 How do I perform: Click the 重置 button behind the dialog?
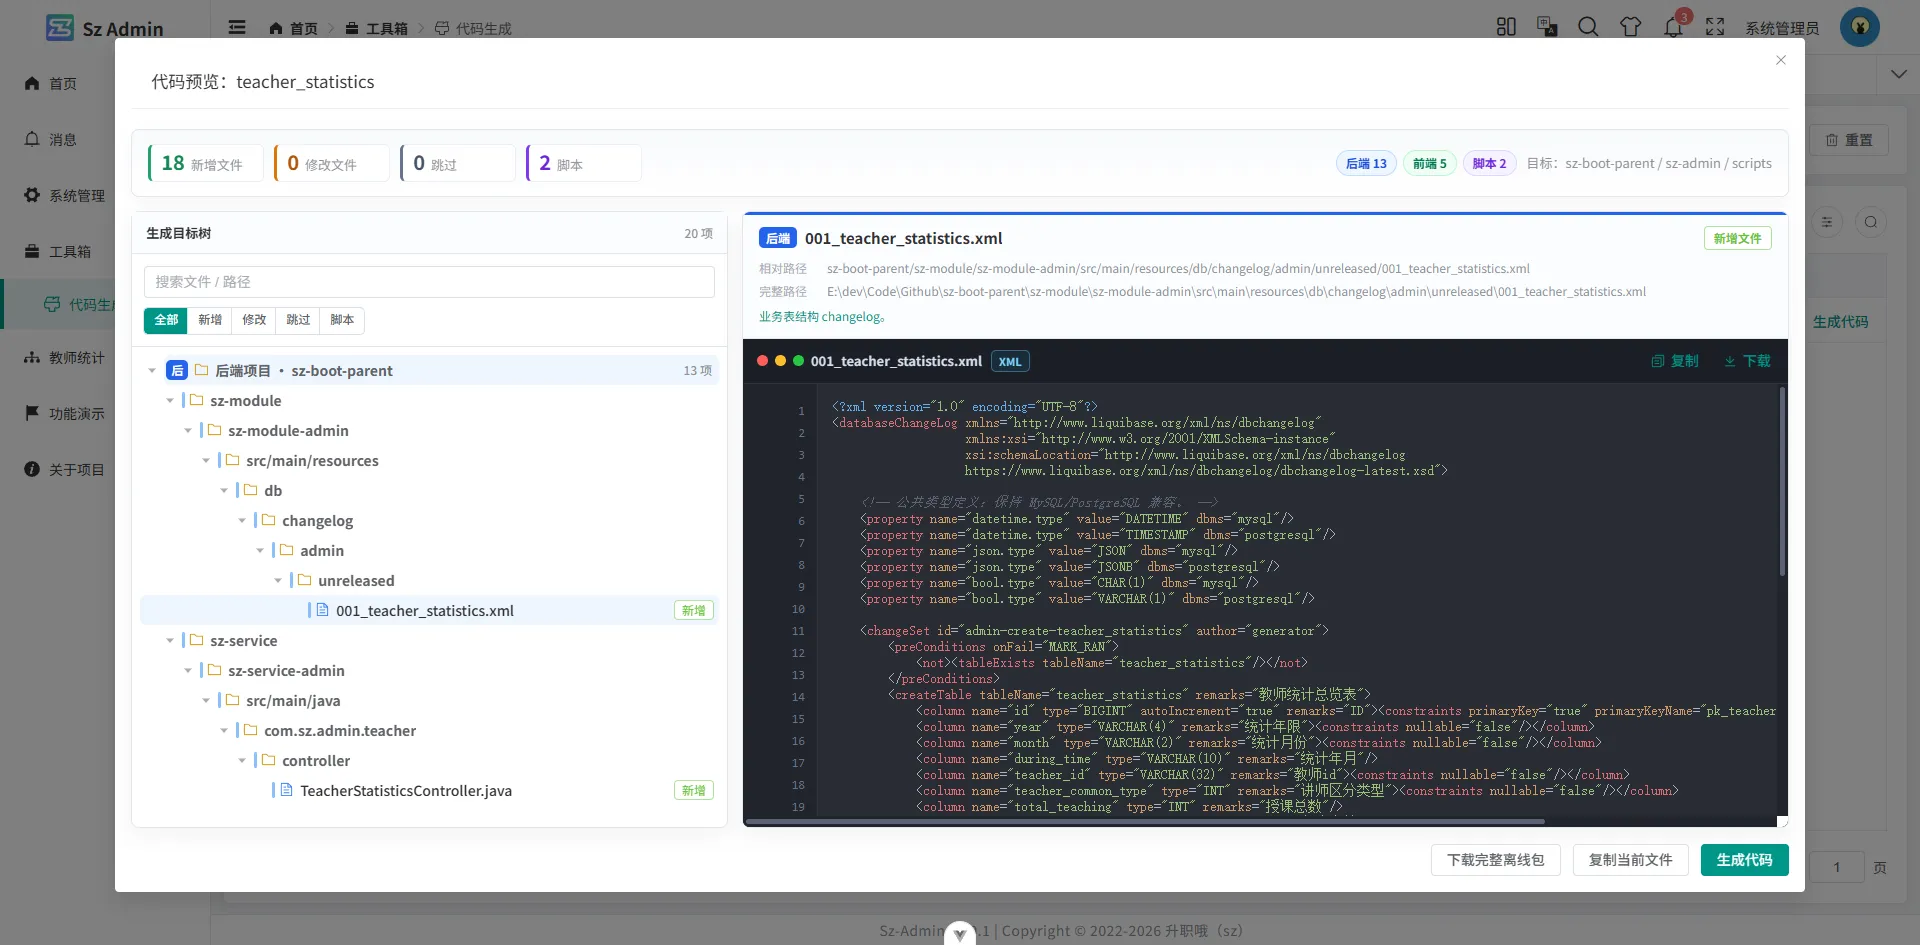1849,140
